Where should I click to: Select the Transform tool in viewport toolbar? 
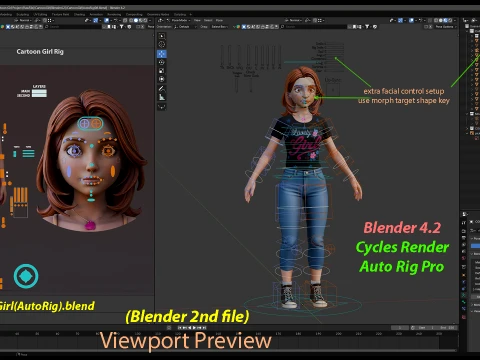tap(162, 79)
